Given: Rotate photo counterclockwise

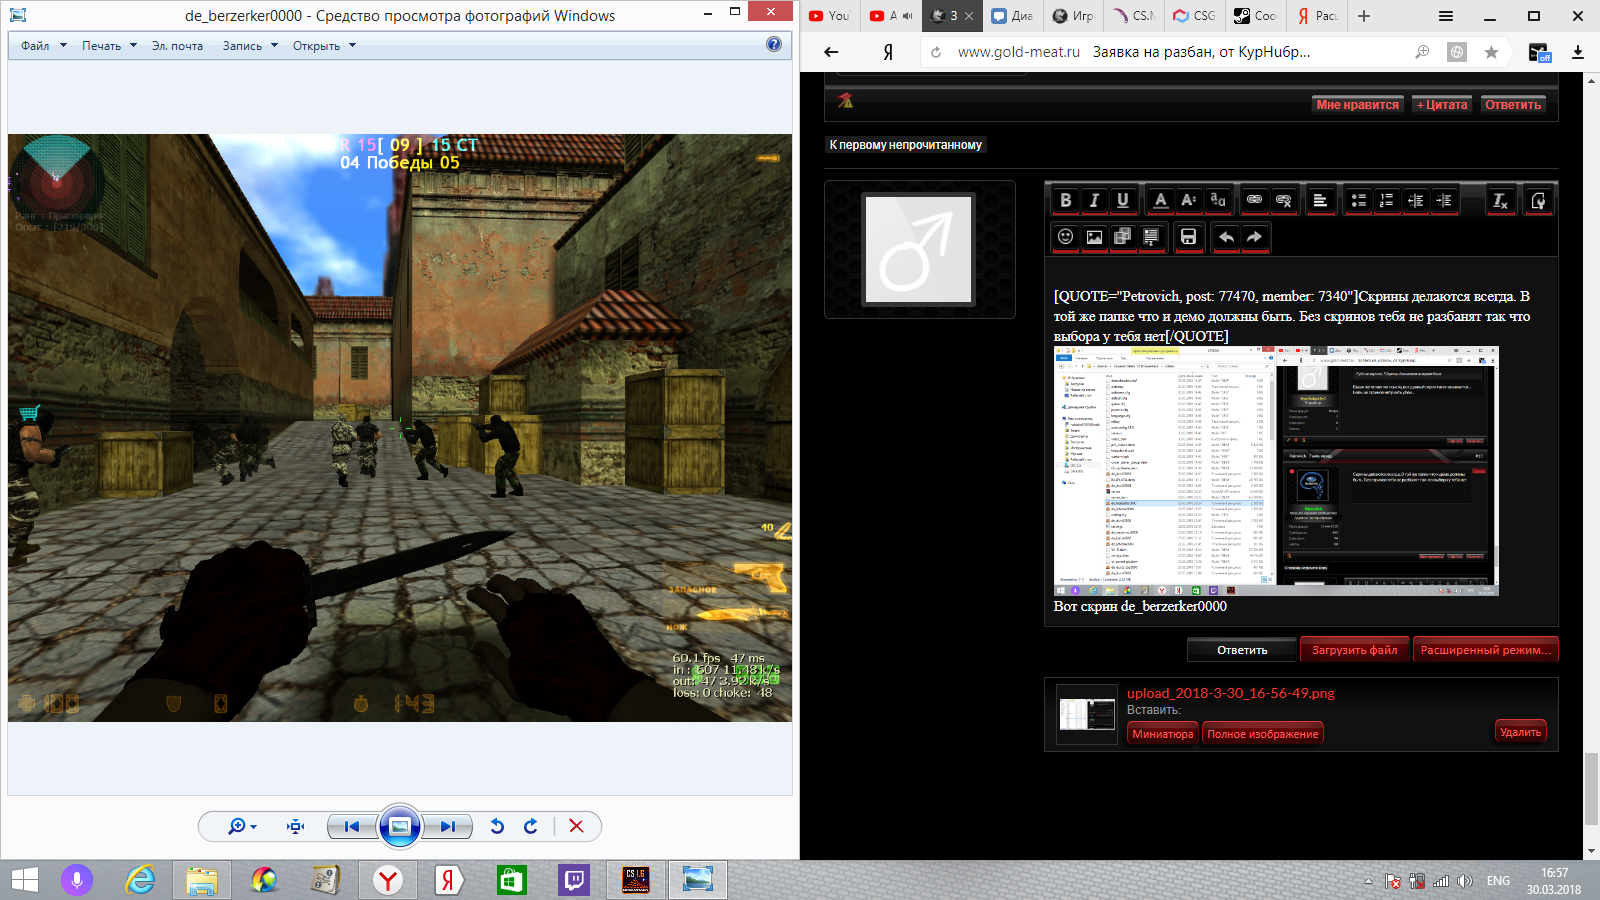Looking at the screenshot, I should pos(497,826).
